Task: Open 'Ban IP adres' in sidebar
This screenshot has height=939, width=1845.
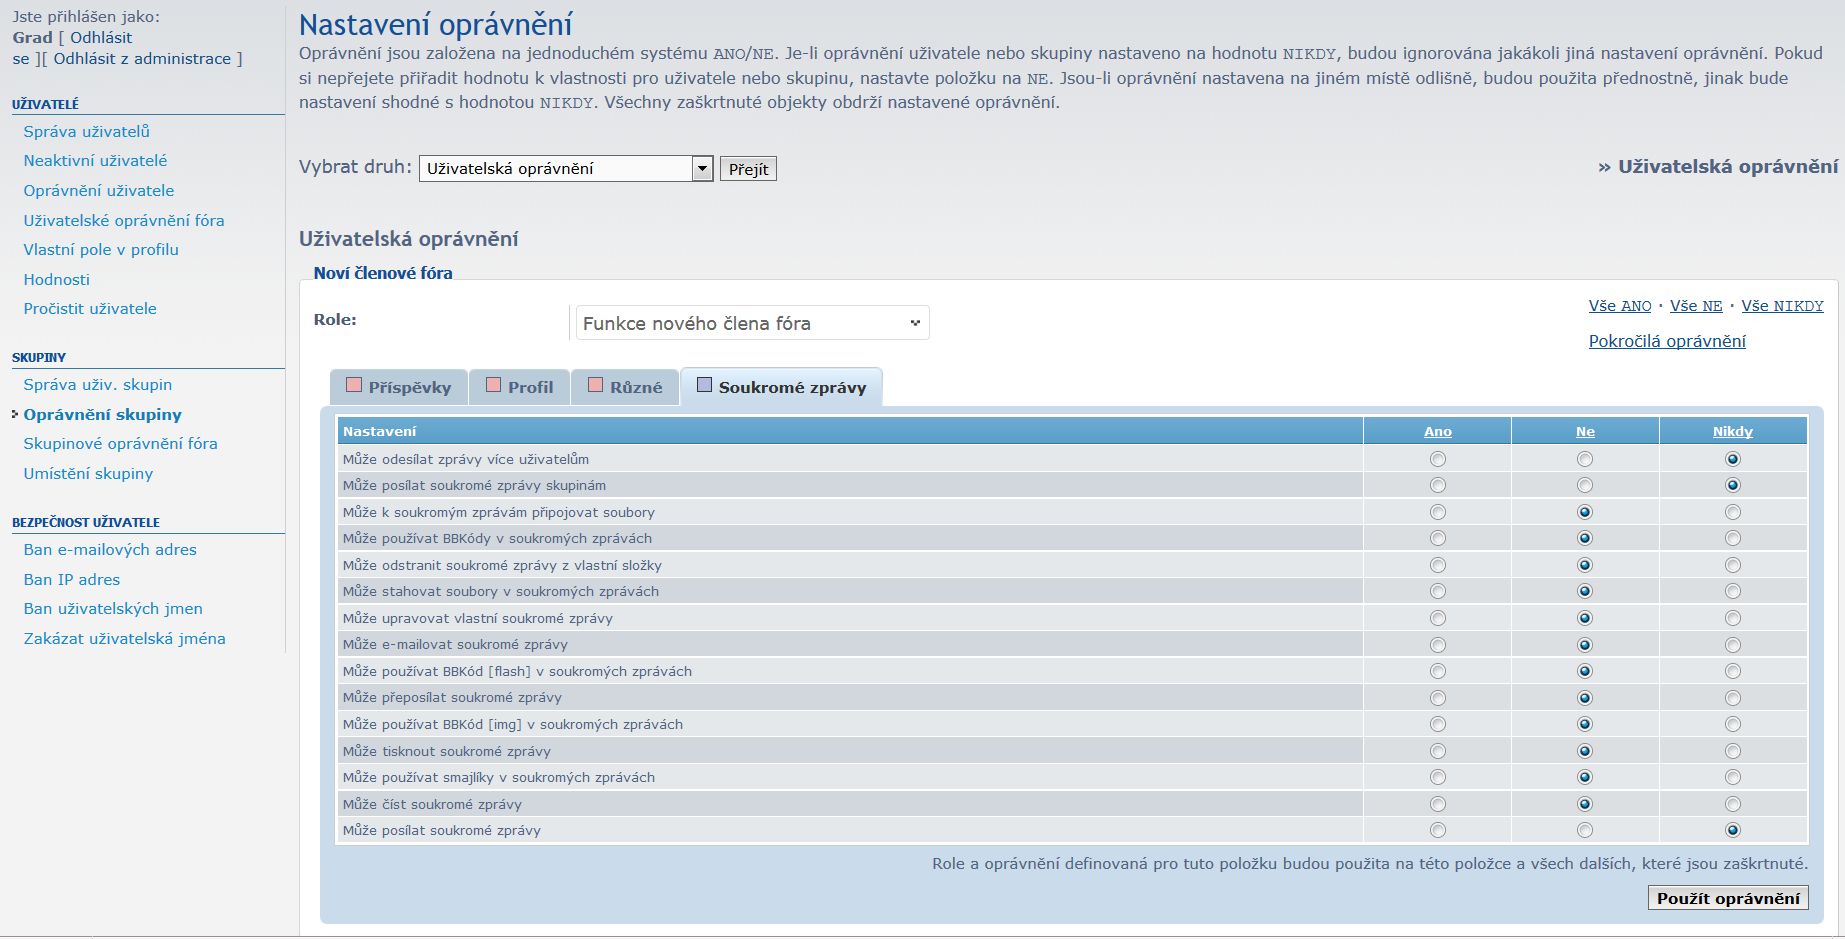Action: pos(72,579)
